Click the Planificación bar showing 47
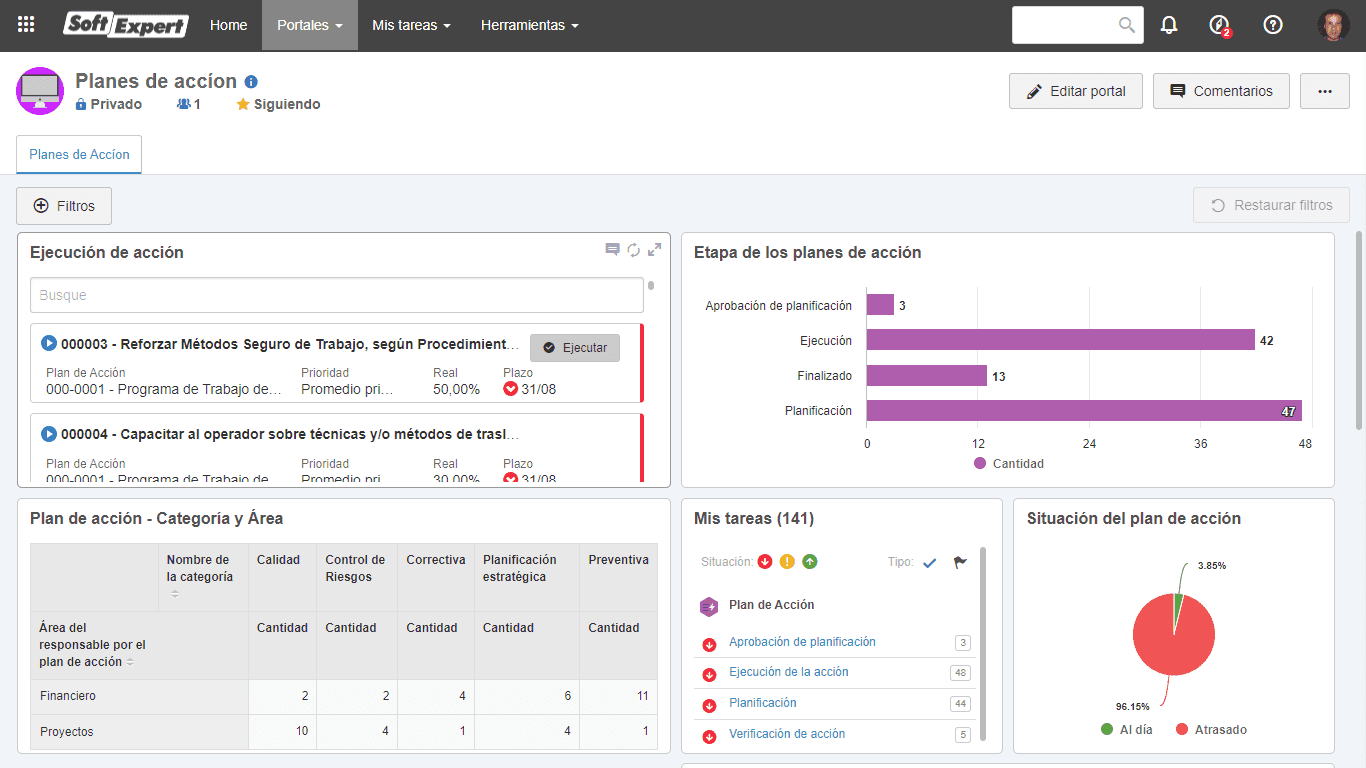 click(x=1084, y=410)
